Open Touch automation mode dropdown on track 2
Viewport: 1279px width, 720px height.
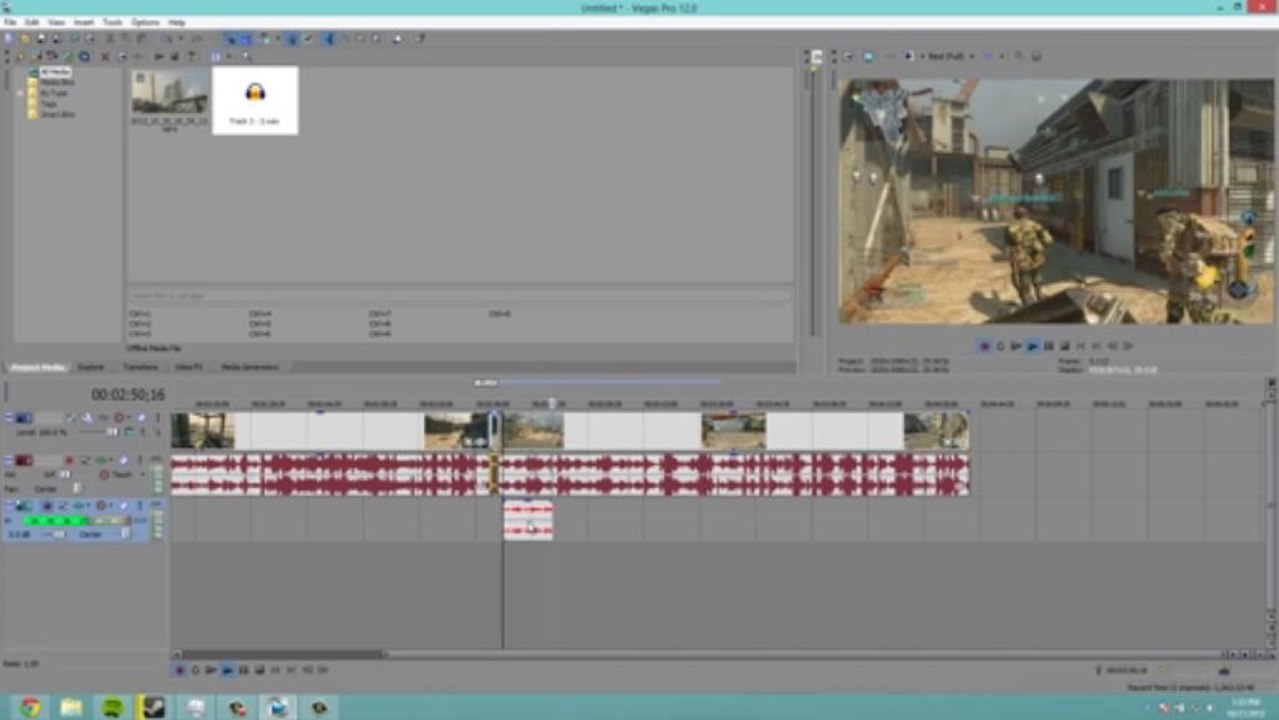pyautogui.click(x=143, y=474)
